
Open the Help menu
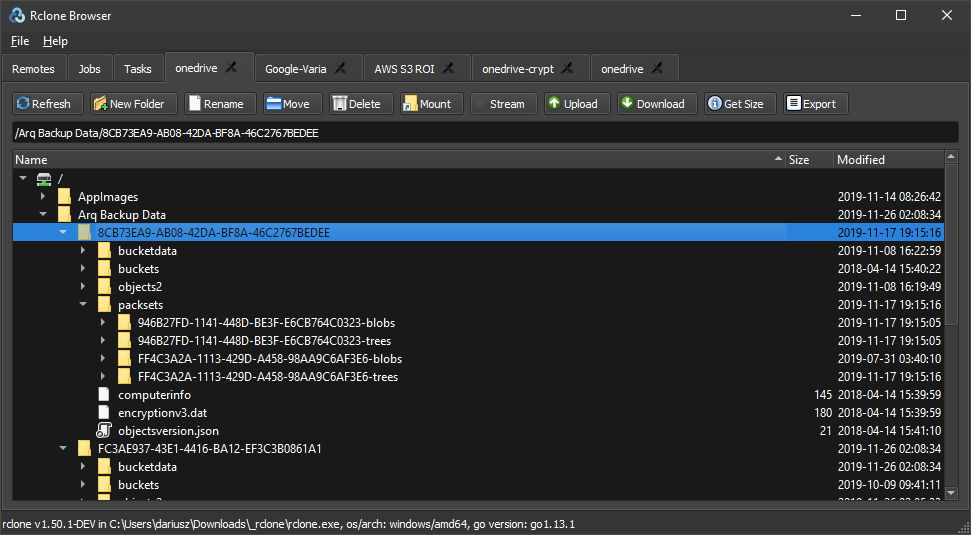click(x=55, y=41)
